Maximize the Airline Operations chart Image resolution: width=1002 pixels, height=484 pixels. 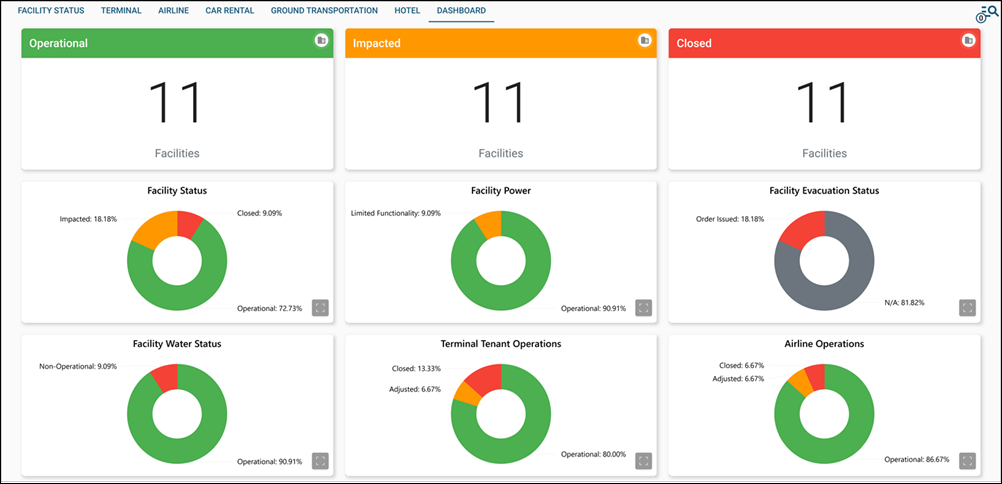tap(967, 461)
